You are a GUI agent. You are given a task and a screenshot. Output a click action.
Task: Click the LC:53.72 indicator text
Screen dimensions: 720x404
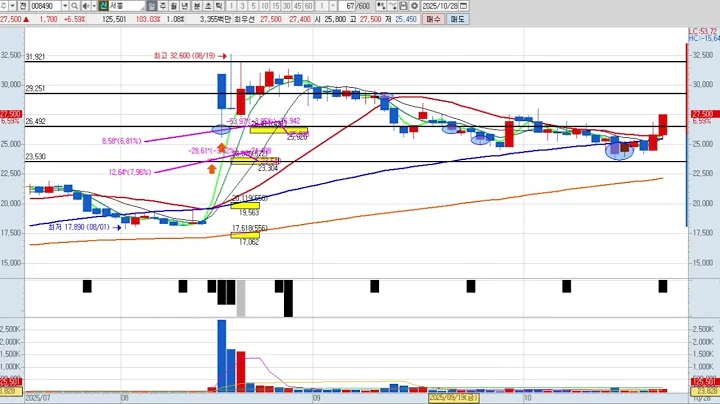[703, 31]
